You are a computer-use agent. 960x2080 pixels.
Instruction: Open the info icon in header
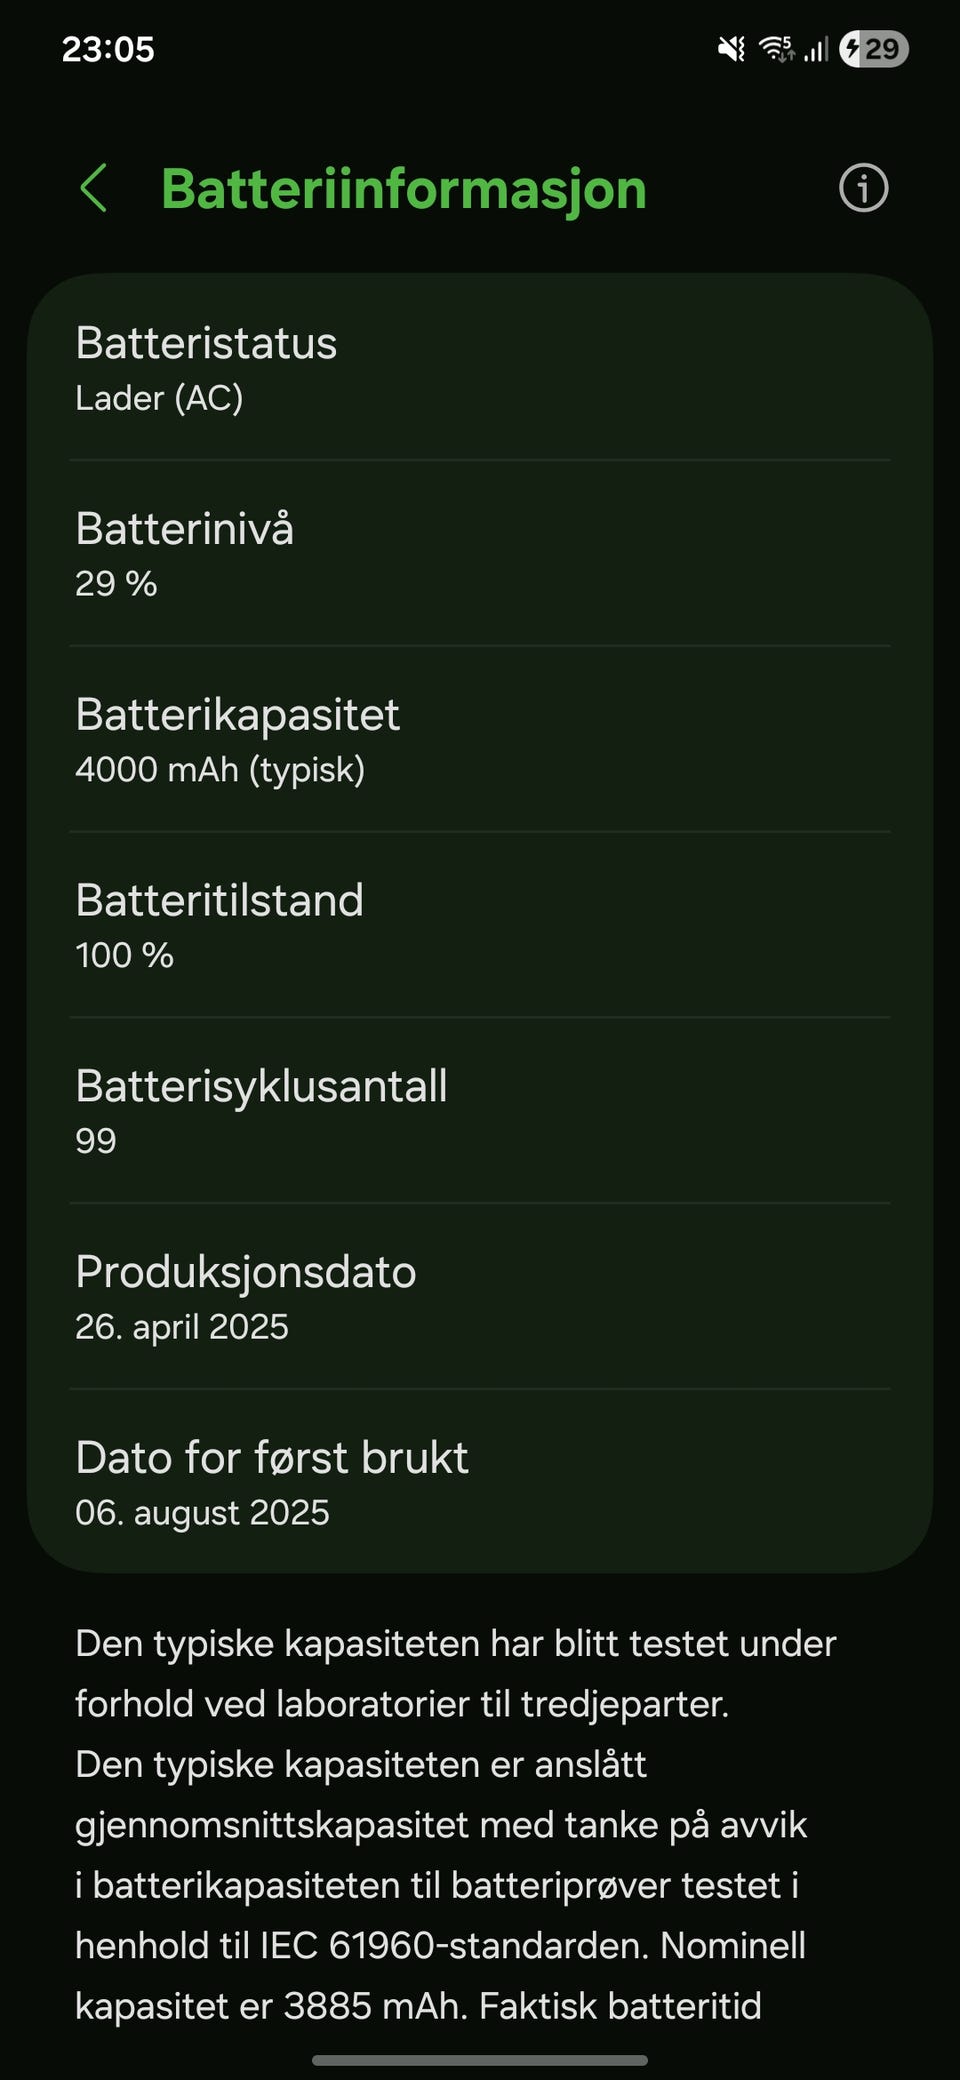click(x=863, y=188)
